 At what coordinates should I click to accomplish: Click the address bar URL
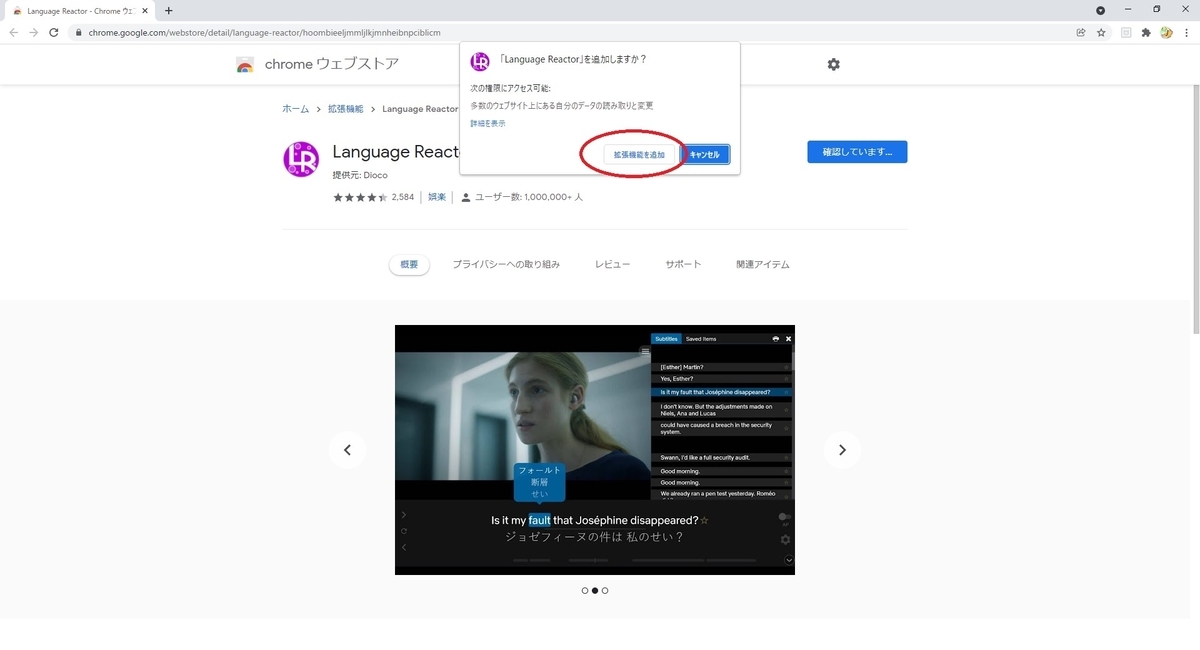tap(264, 32)
